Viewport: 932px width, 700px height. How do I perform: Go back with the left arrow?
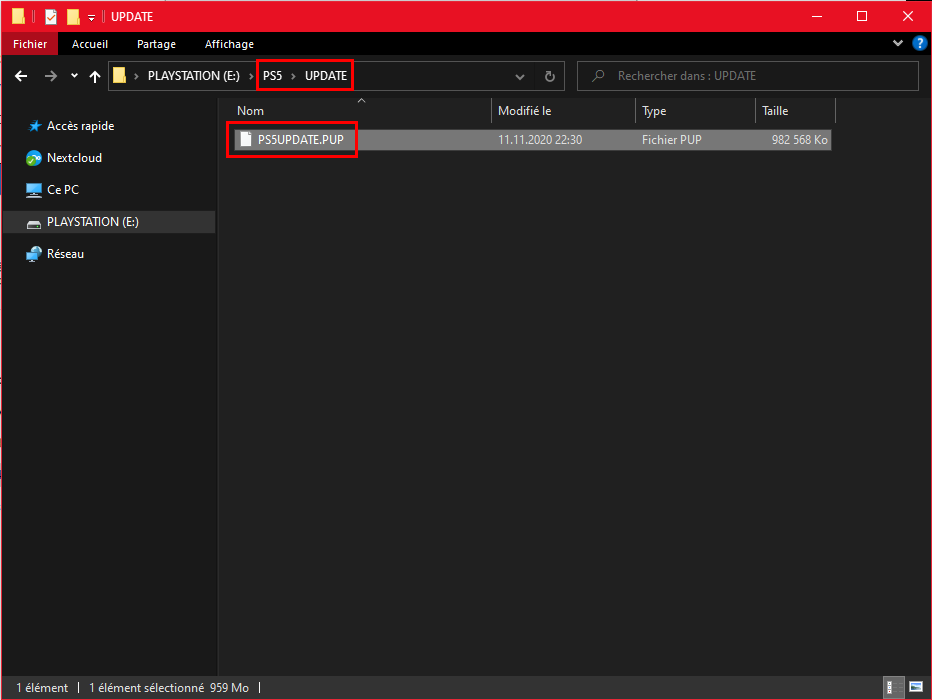(x=21, y=76)
